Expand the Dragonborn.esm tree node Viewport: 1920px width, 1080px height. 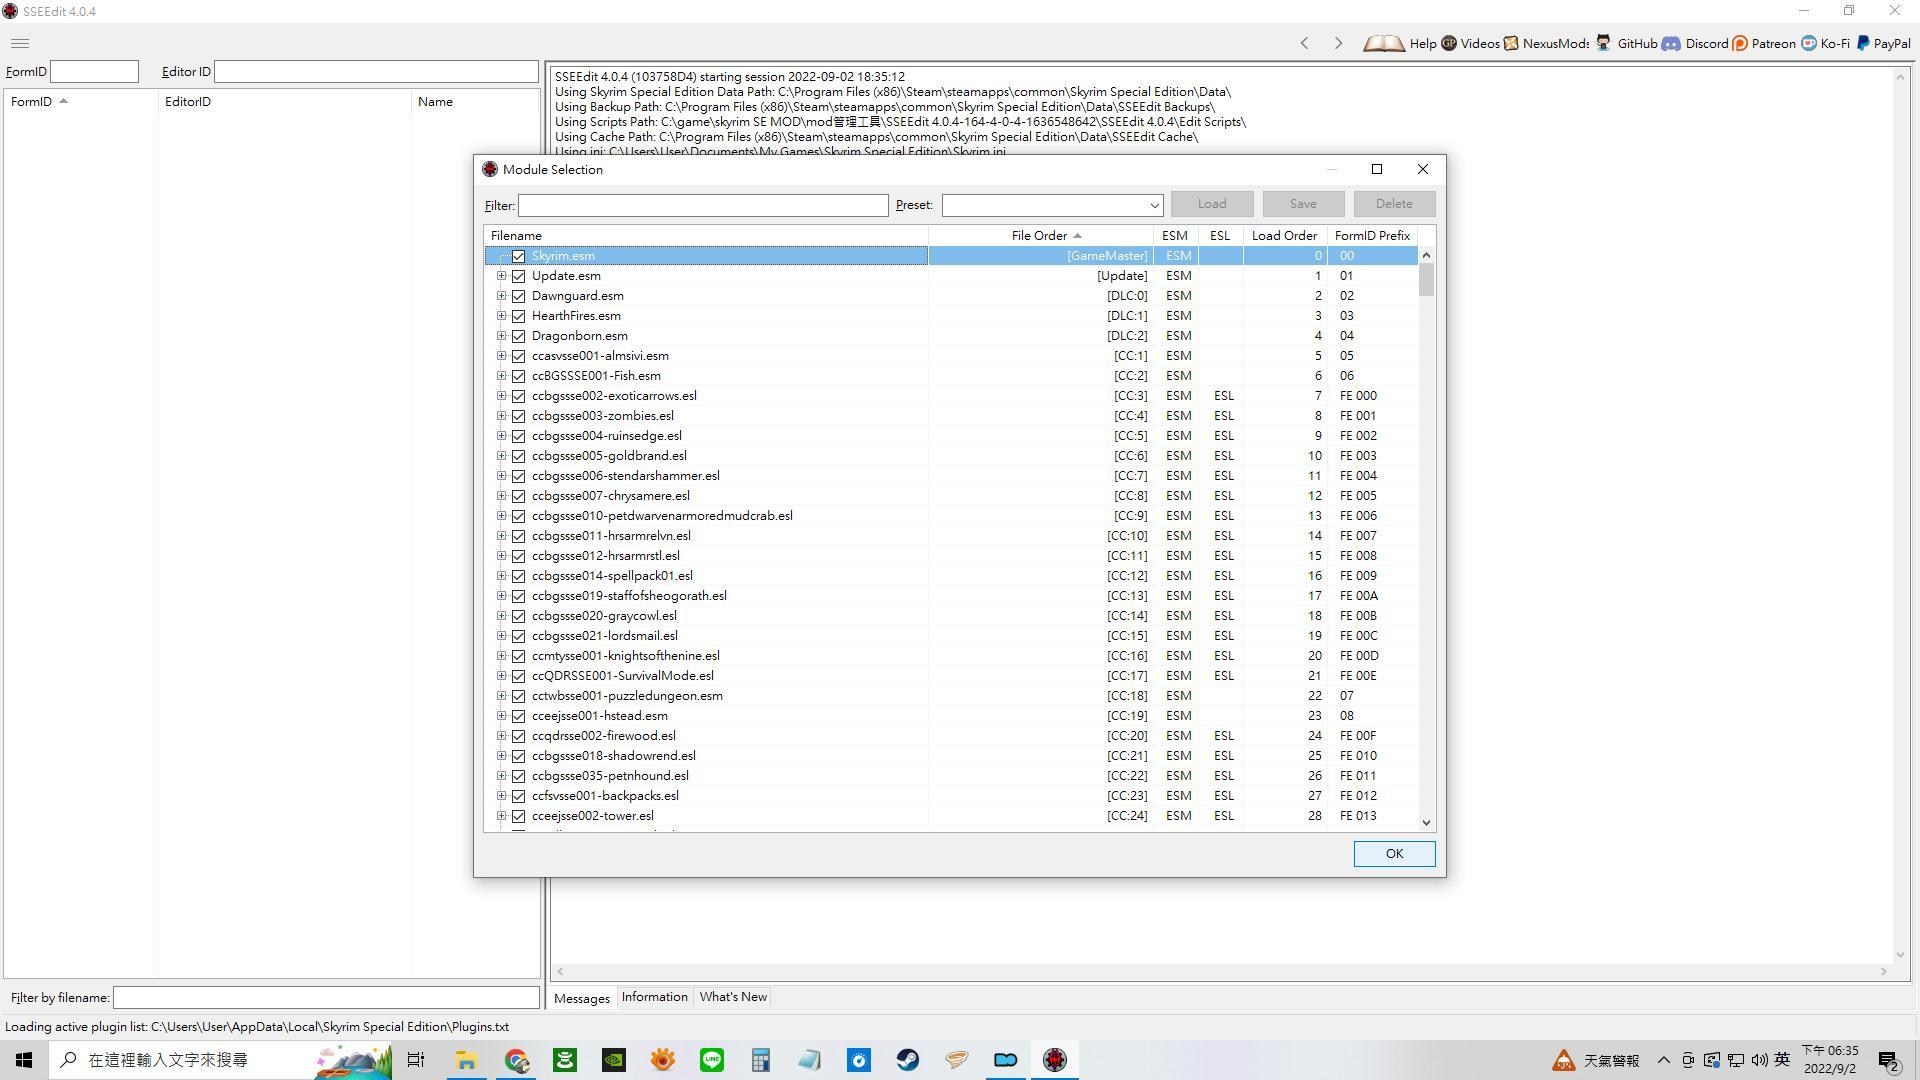click(502, 336)
